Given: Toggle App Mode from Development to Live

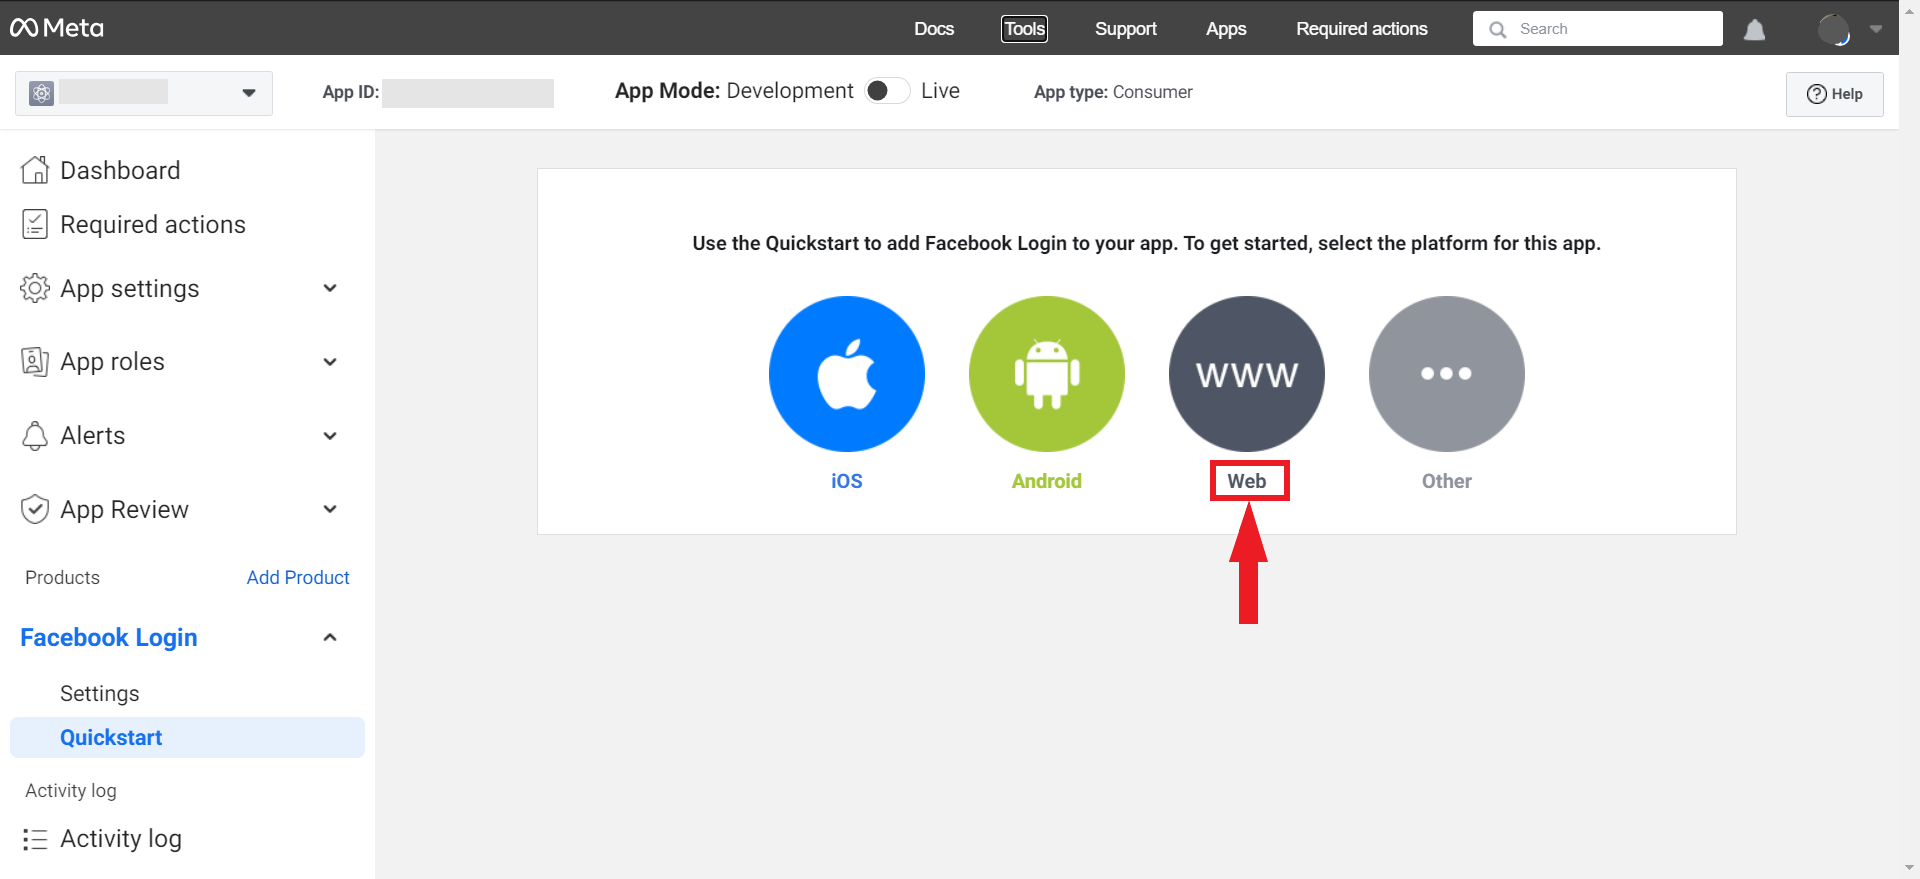Looking at the screenshot, I should click(887, 91).
